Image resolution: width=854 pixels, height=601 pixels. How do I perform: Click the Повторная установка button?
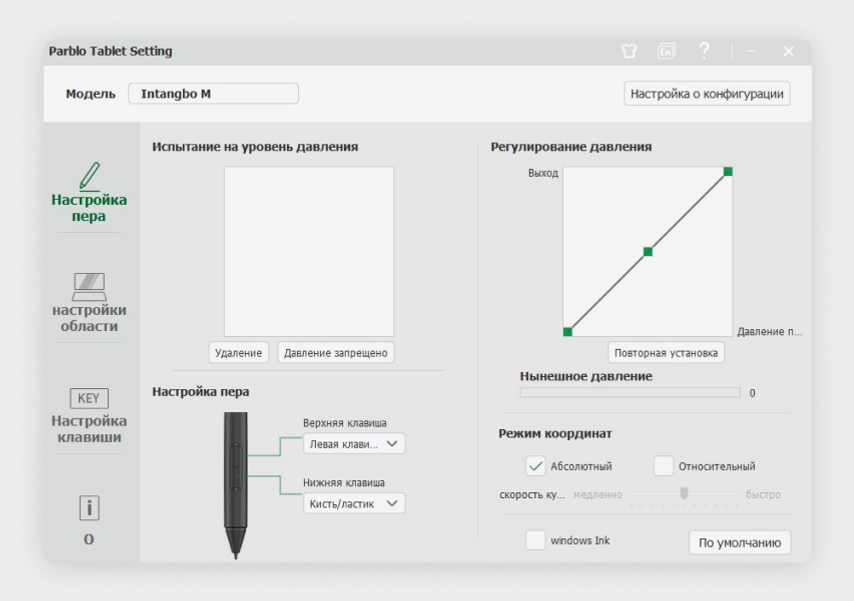tap(666, 353)
